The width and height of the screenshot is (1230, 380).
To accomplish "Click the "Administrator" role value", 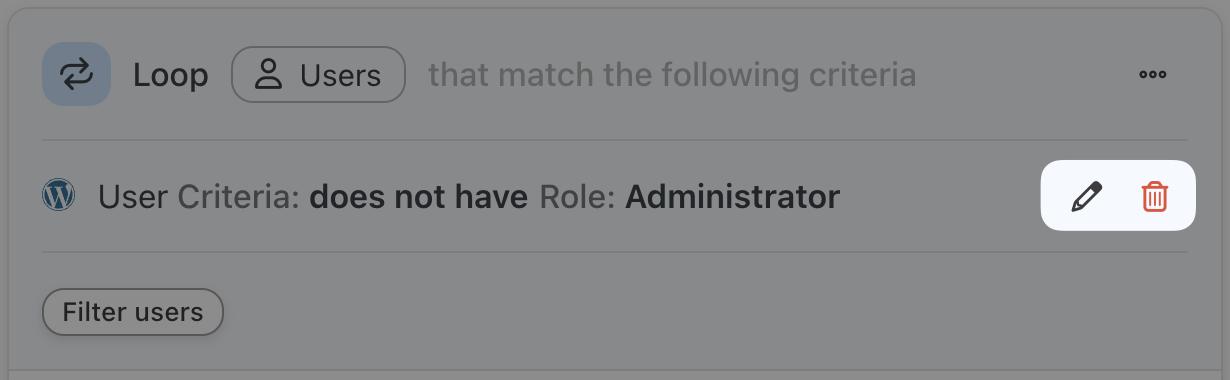I will (732, 197).
